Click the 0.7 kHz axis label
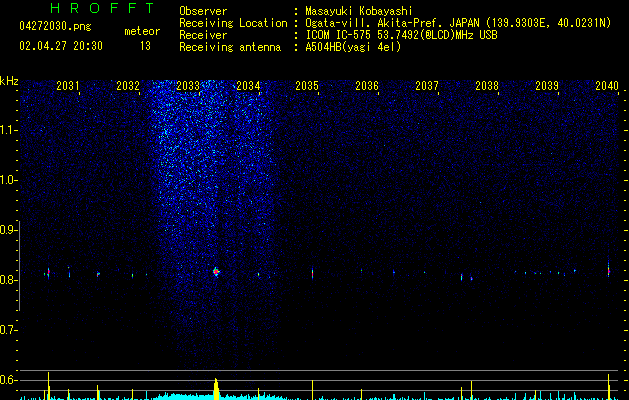This screenshot has height=400, width=629. [x=7, y=330]
